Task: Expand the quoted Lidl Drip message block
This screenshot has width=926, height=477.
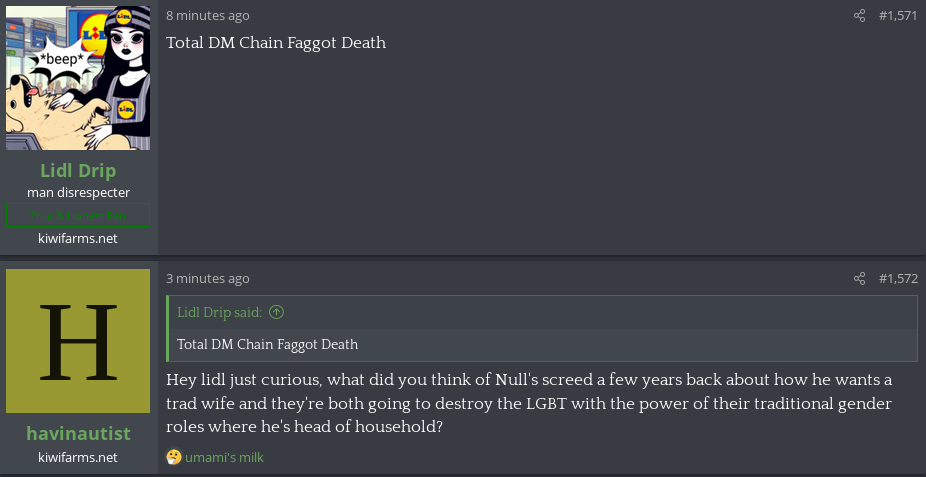Action: pyautogui.click(x=540, y=345)
